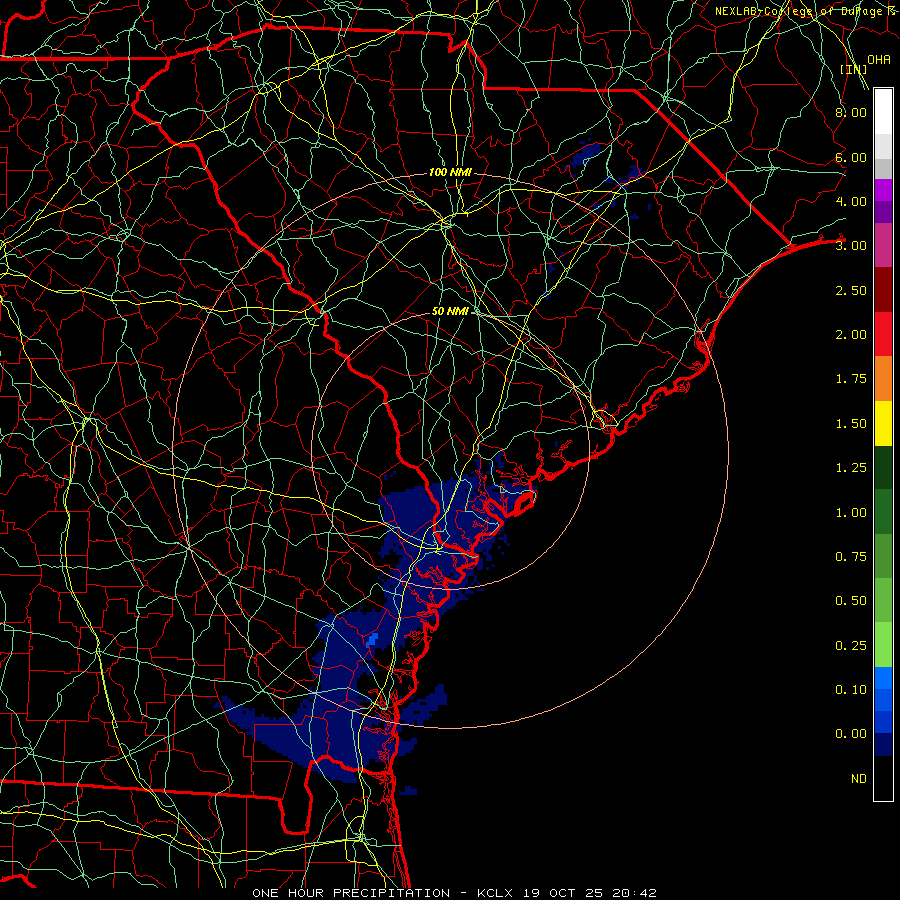Click the lightest green legend swatch
Image resolution: width=900 pixels, height=900 pixels.
point(883,645)
